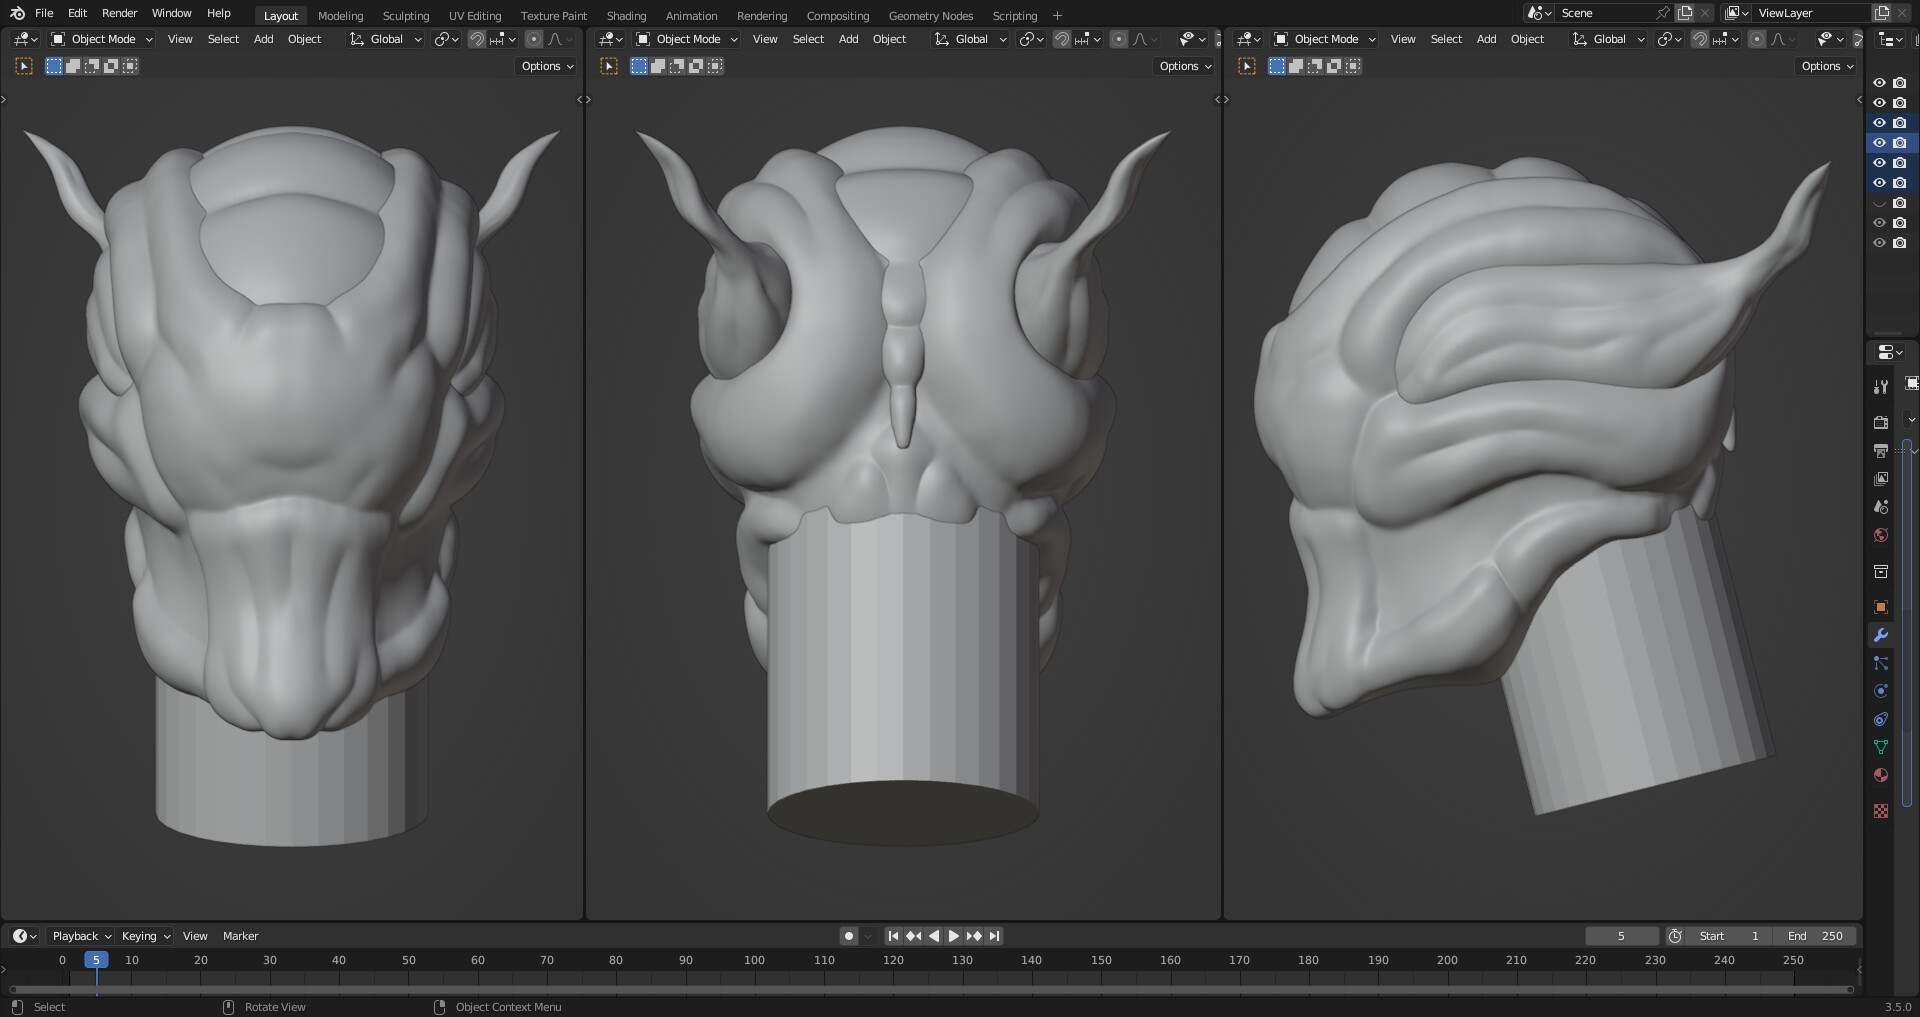Image resolution: width=1920 pixels, height=1017 pixels.
Task: Select the box select tool icon
Action: (53, 65)
